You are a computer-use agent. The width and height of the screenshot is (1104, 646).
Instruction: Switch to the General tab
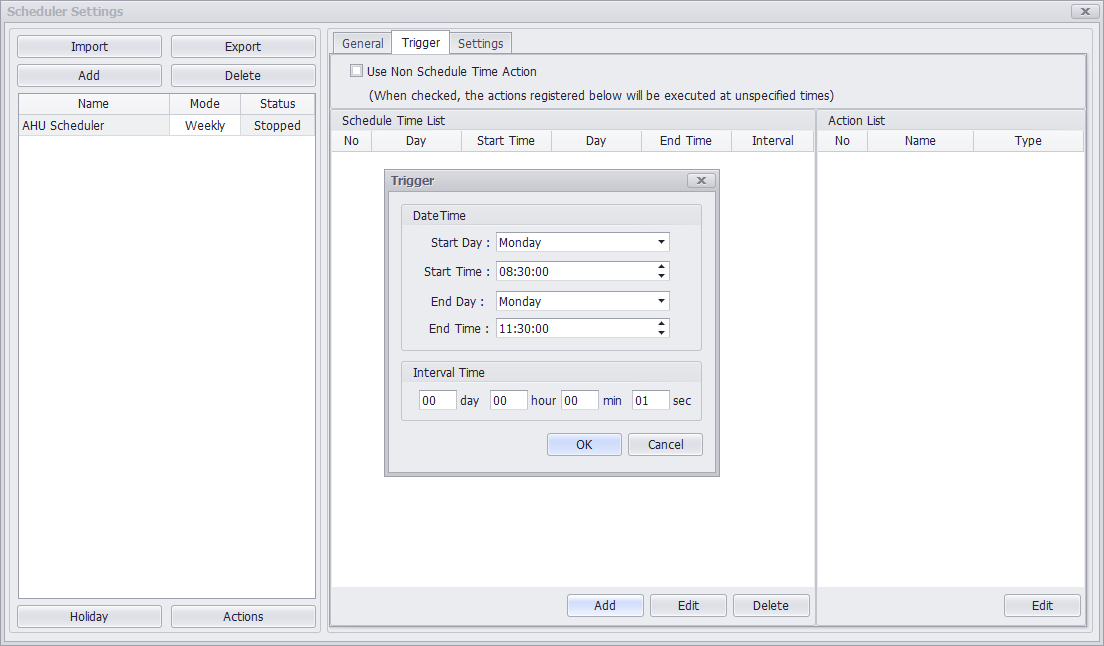point(362,44)
